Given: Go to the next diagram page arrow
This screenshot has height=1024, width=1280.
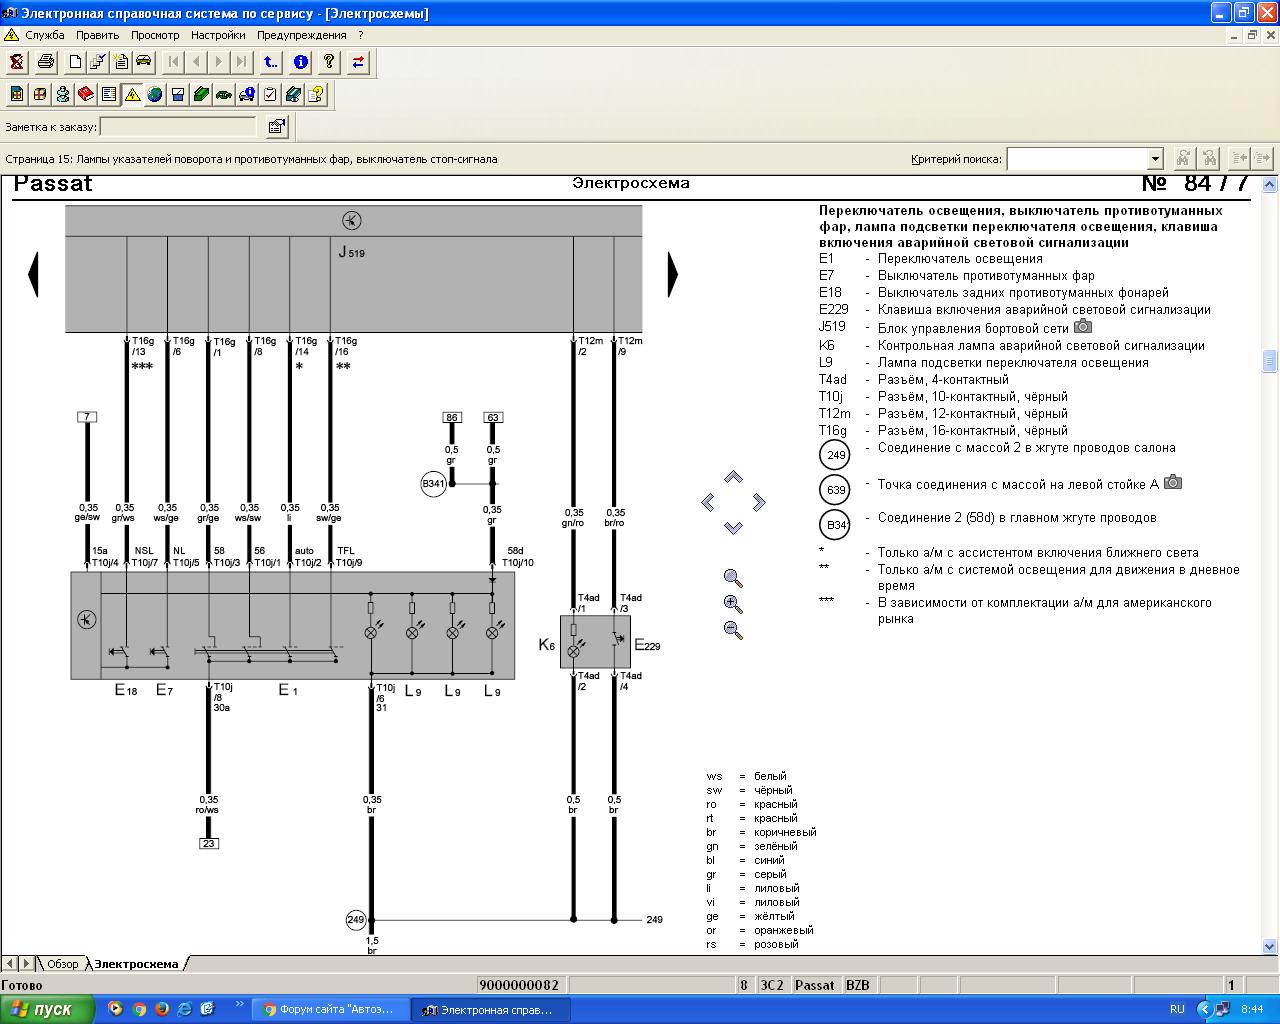Looking at the screenshot, I should (672, 273).
